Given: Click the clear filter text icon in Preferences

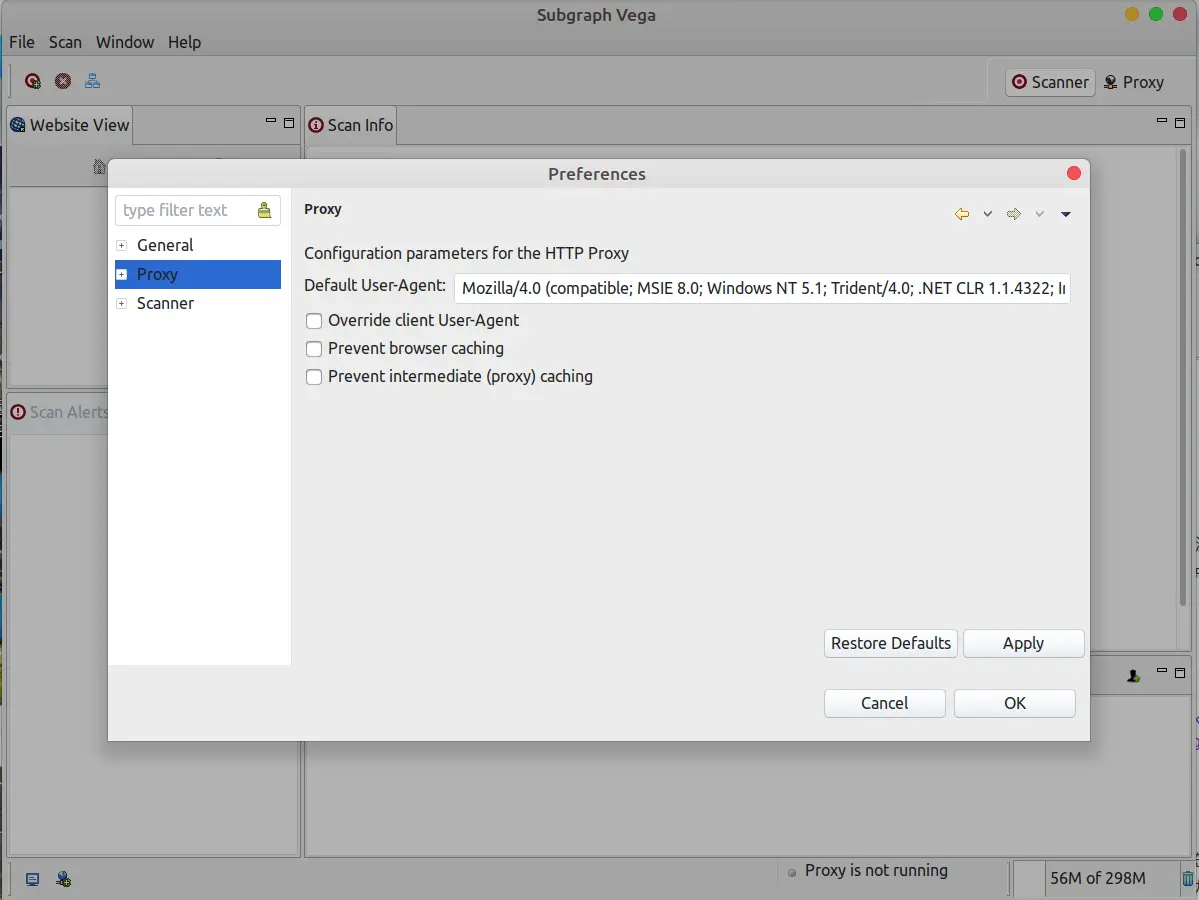Looking at the screenshot, I should 264,210.
